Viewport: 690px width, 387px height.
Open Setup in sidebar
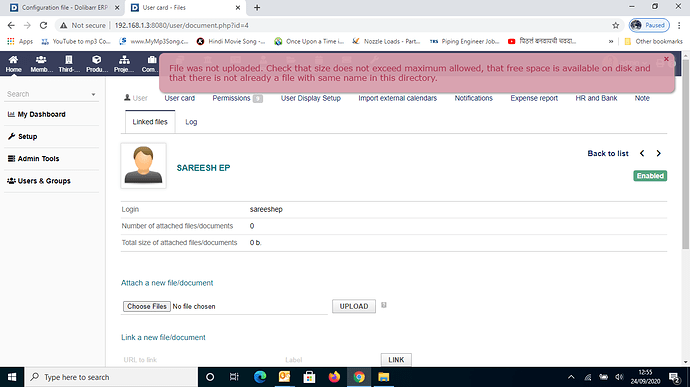23,136
